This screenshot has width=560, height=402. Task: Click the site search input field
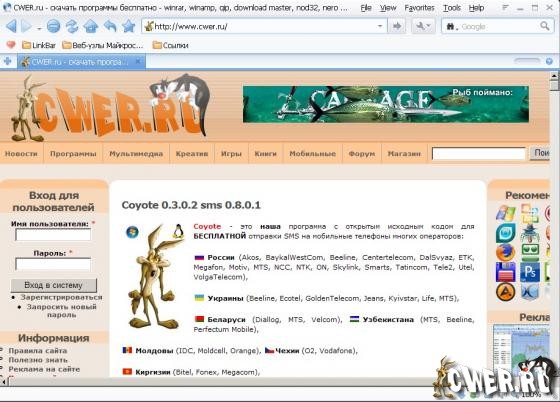479,154
